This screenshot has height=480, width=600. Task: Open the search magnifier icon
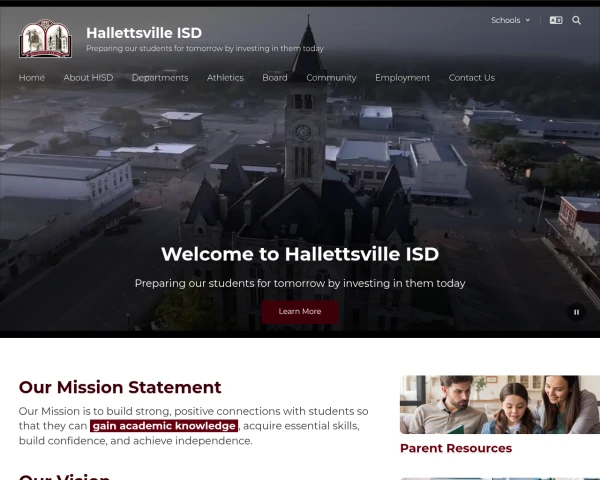click(x=576, y=20)
